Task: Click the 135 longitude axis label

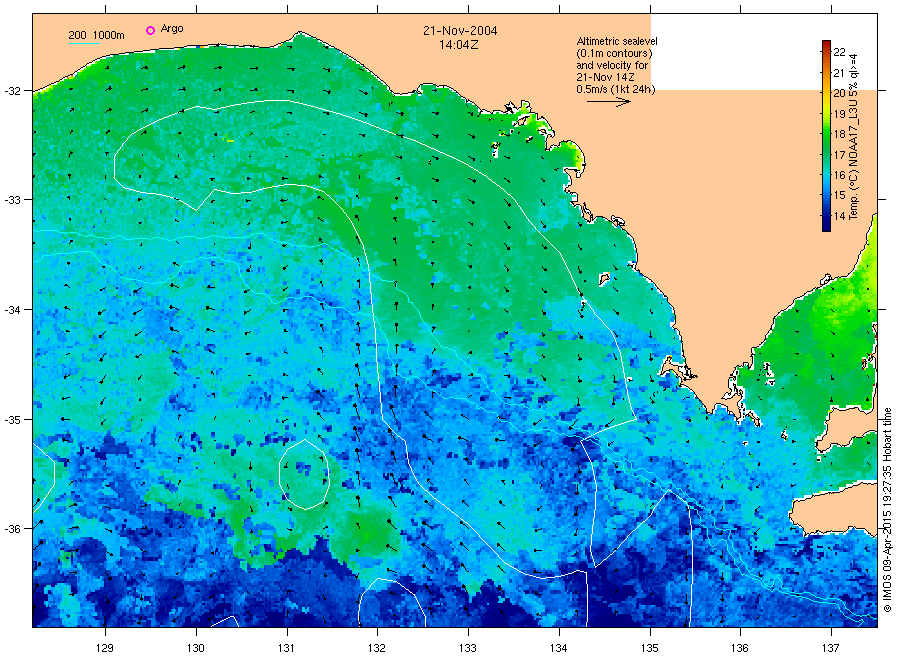Action: (x=650, y=648)
